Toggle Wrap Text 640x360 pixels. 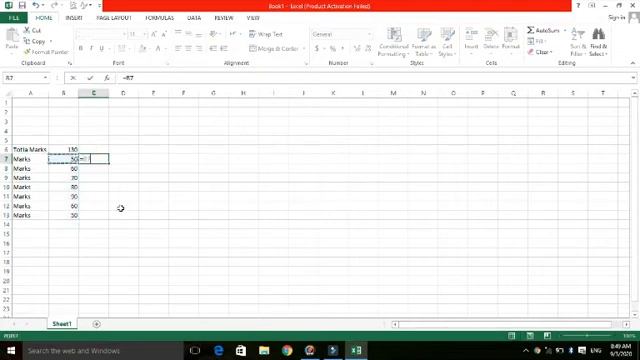pyautogui.click(x=266, y=34)
